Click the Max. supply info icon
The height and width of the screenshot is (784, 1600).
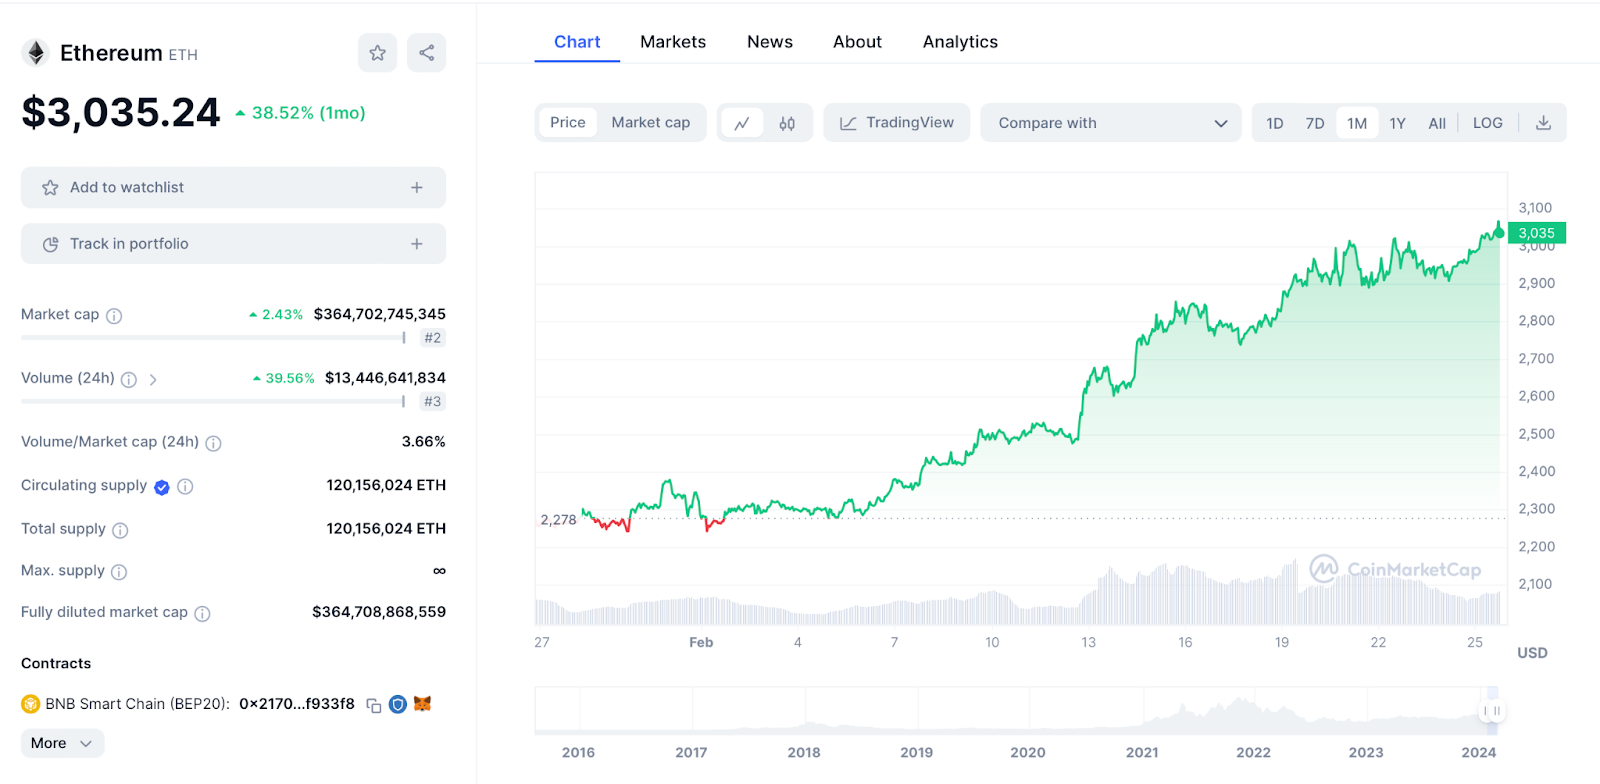(x=119, y=572)
